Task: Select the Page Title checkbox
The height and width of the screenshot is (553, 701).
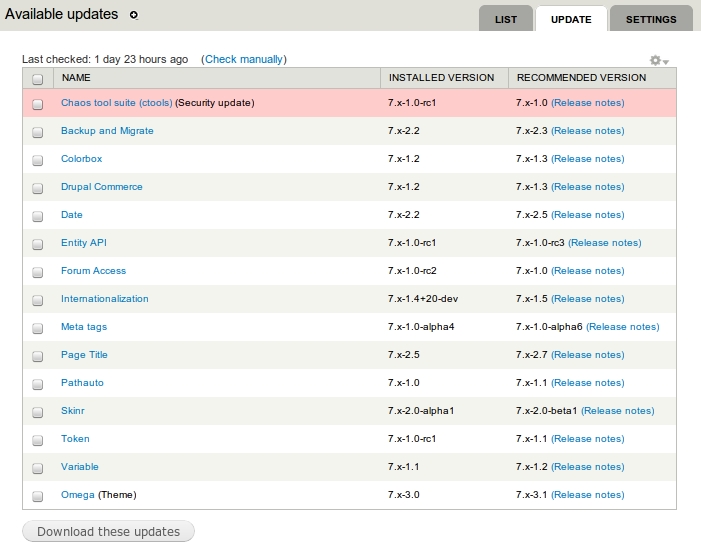Action: tap(38, 356)
